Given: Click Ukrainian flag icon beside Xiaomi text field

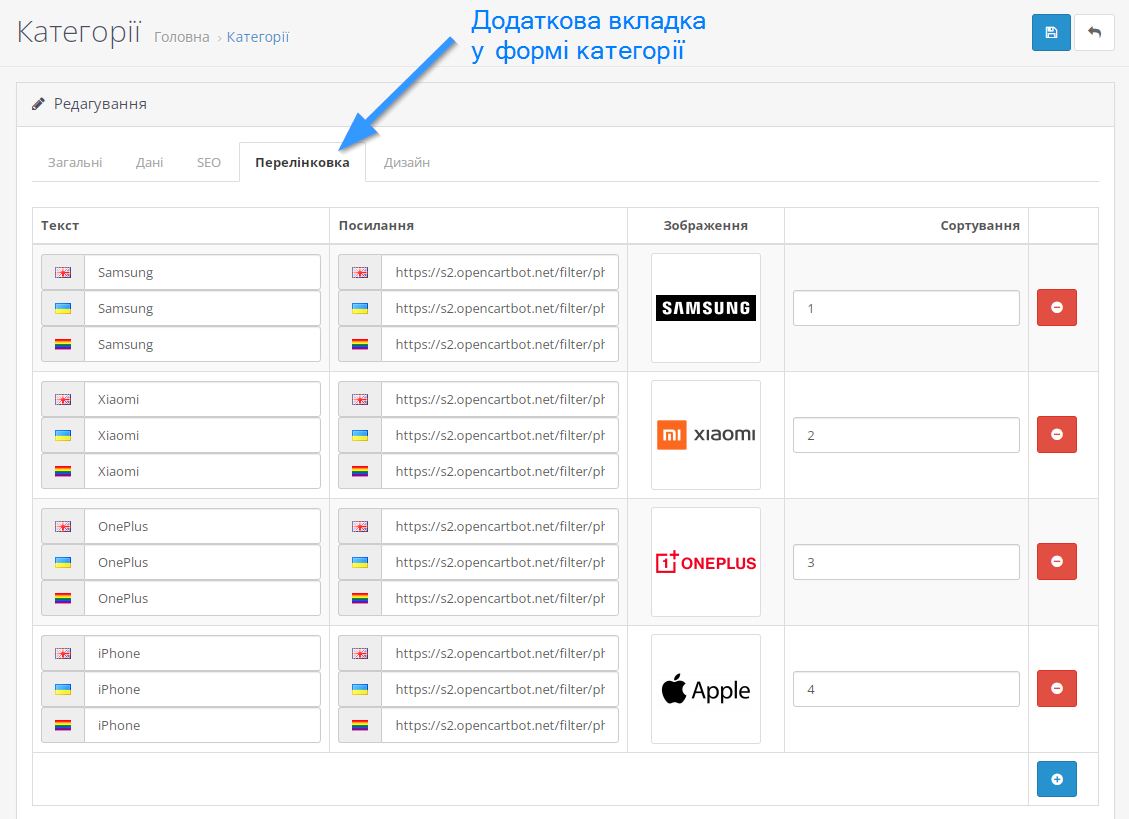Looking at the screenshot, I should [63, 435].
